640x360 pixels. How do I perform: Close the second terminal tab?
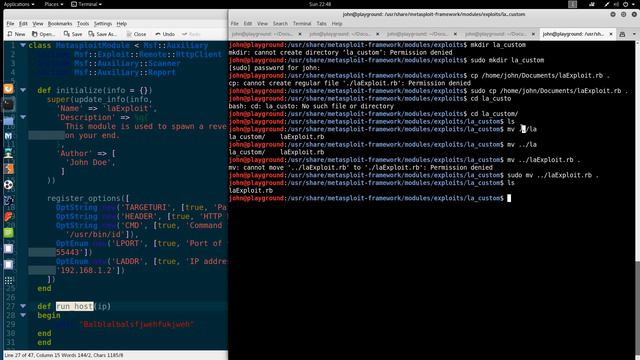[378, 34]
